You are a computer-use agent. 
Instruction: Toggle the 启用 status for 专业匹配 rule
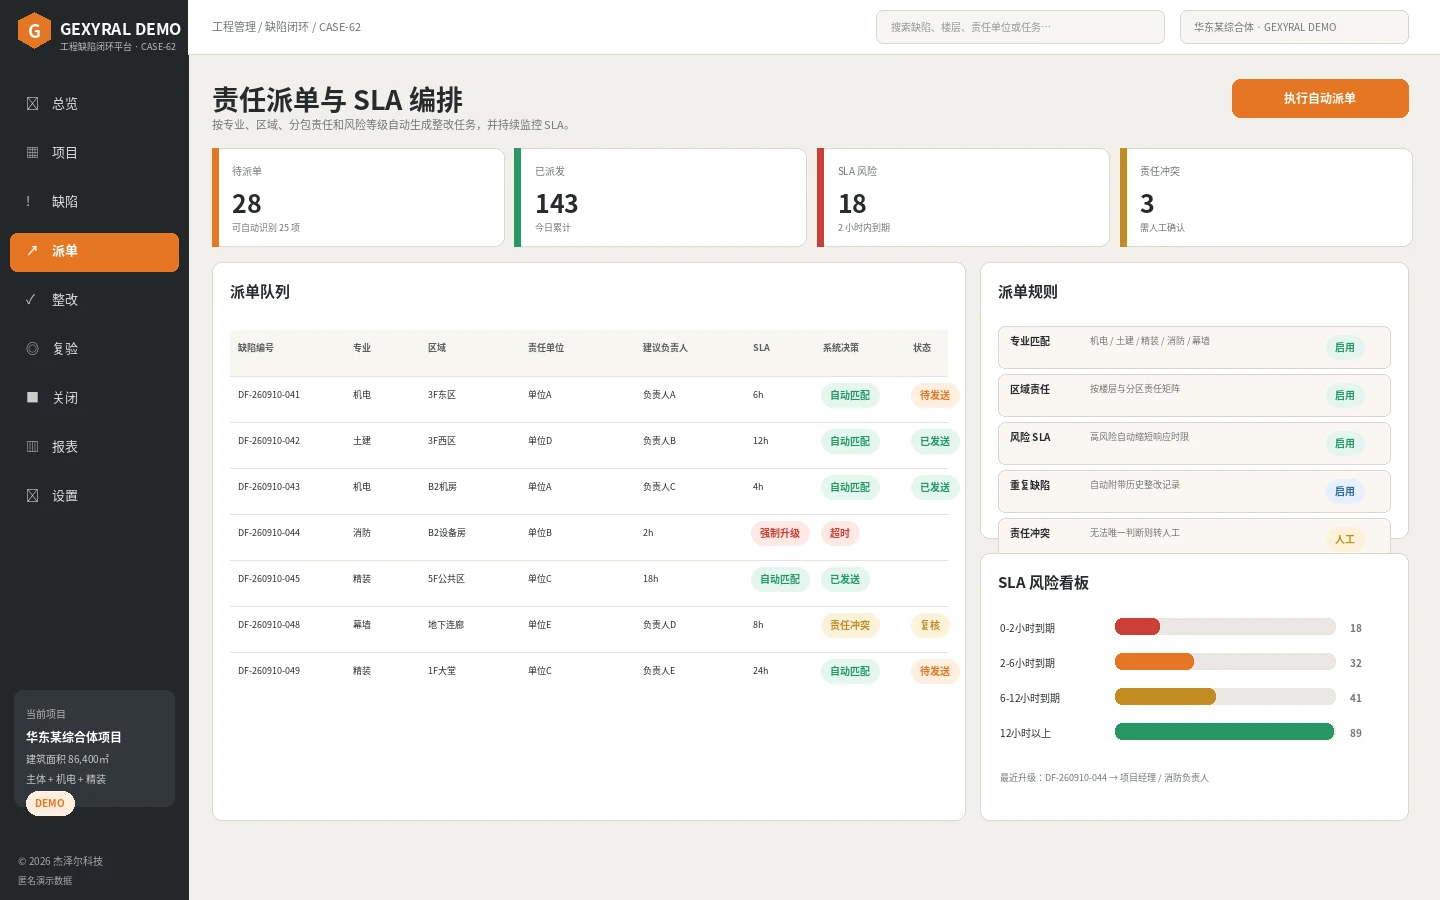[1345, 348]
